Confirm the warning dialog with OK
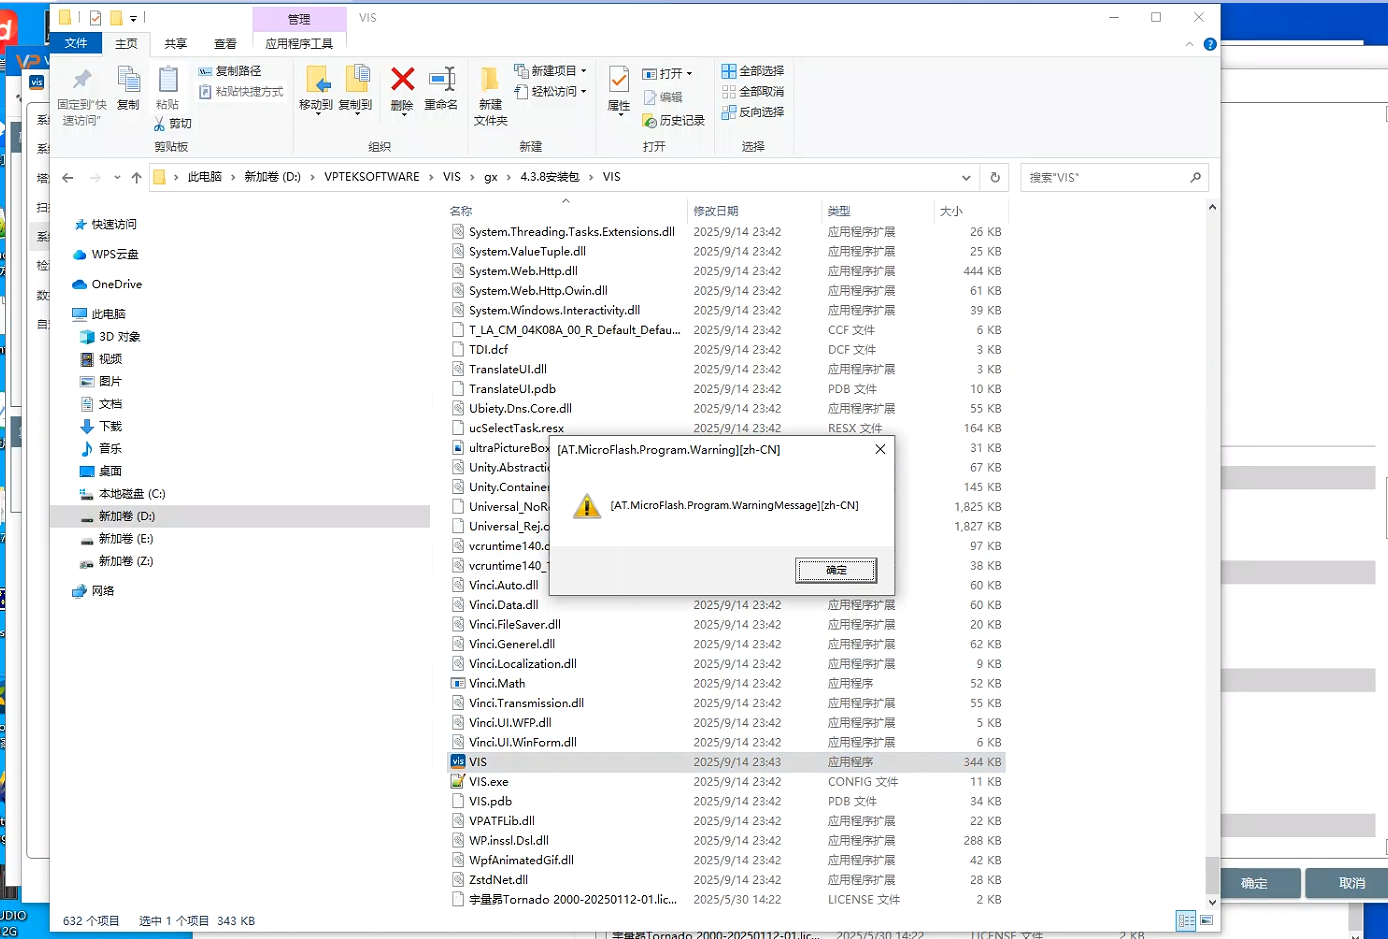1388x939 pixels. [x=836, y=570]
